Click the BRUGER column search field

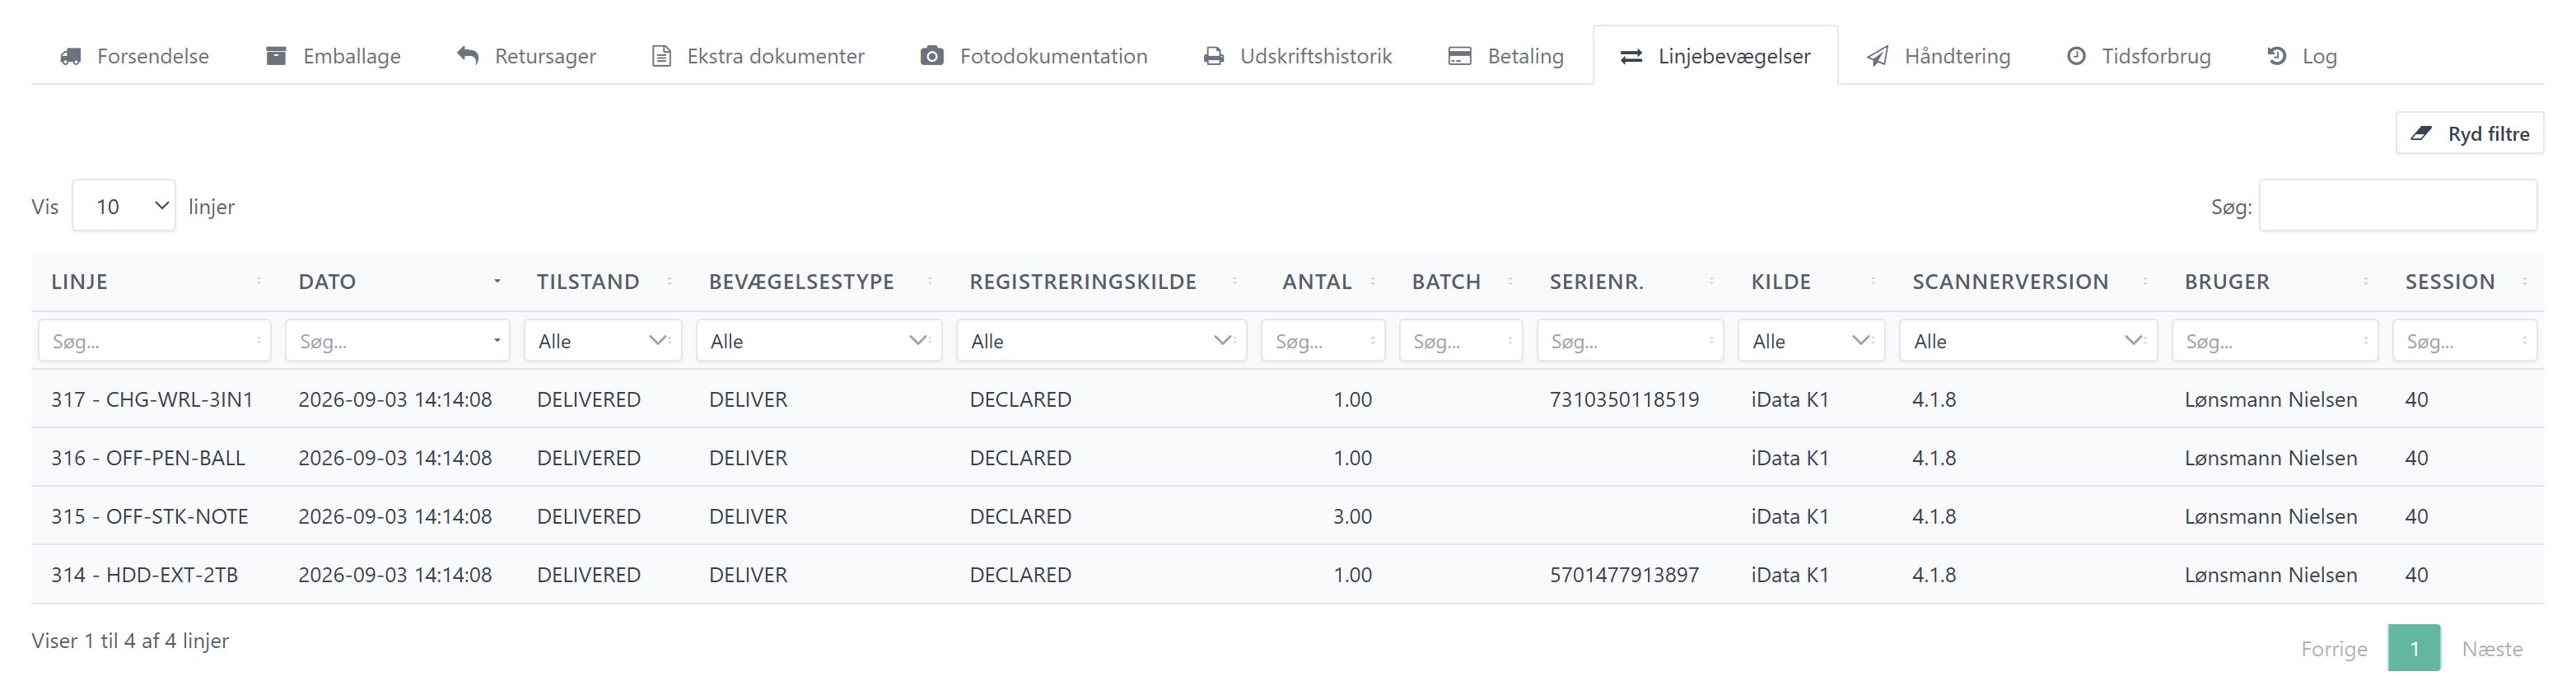click(x=2274, y=341)
